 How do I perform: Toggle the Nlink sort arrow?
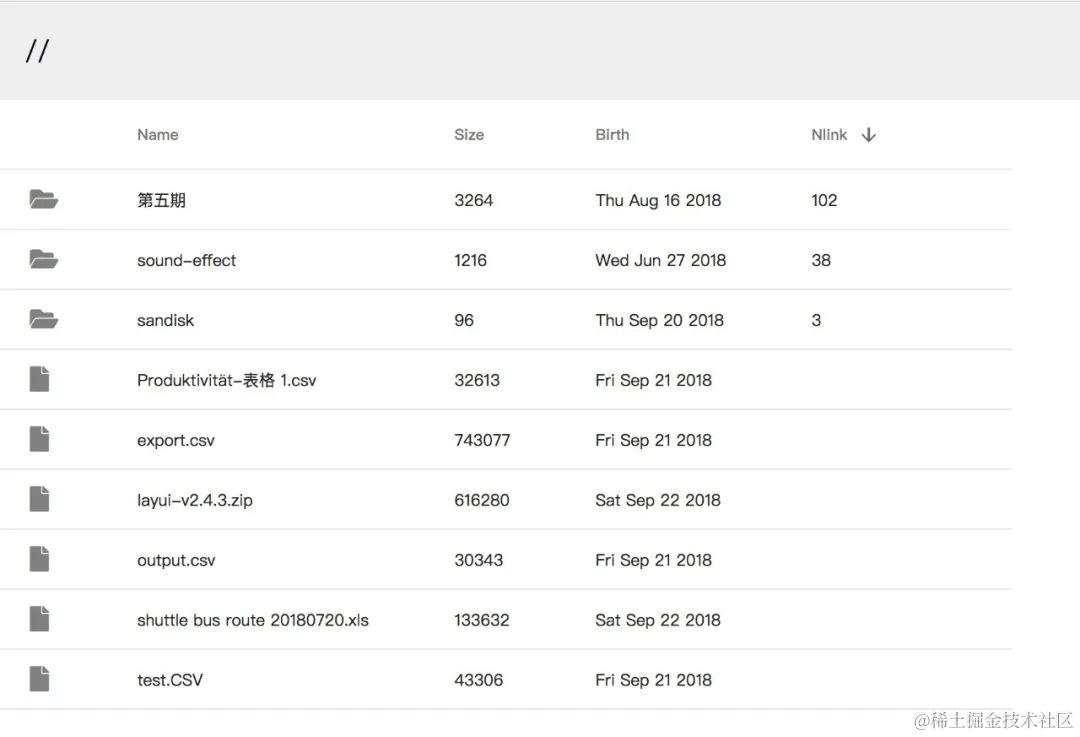click(x=868, y=135)
